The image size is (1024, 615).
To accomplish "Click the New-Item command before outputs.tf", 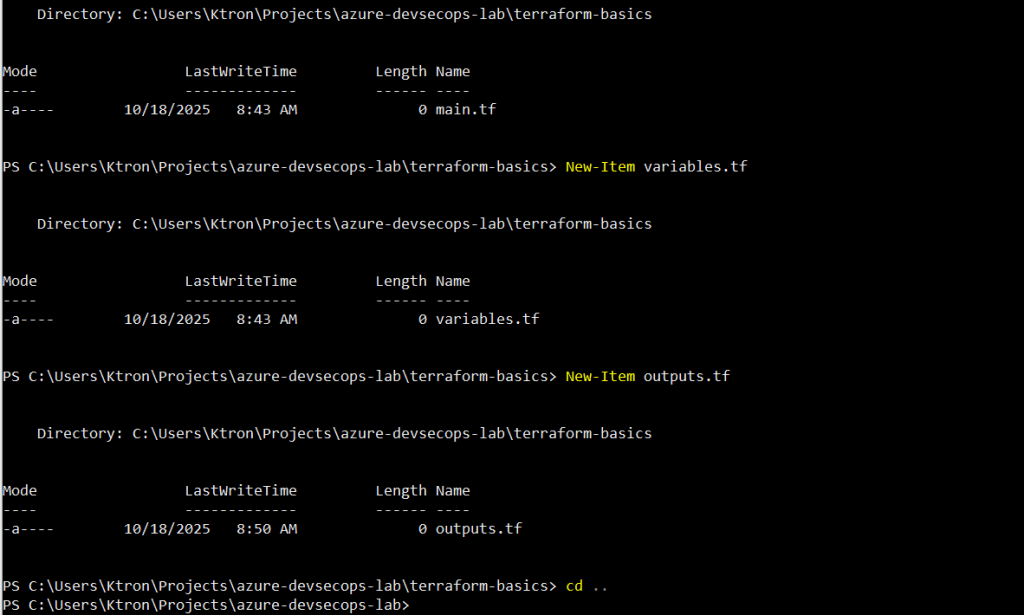I will point(600,377).
